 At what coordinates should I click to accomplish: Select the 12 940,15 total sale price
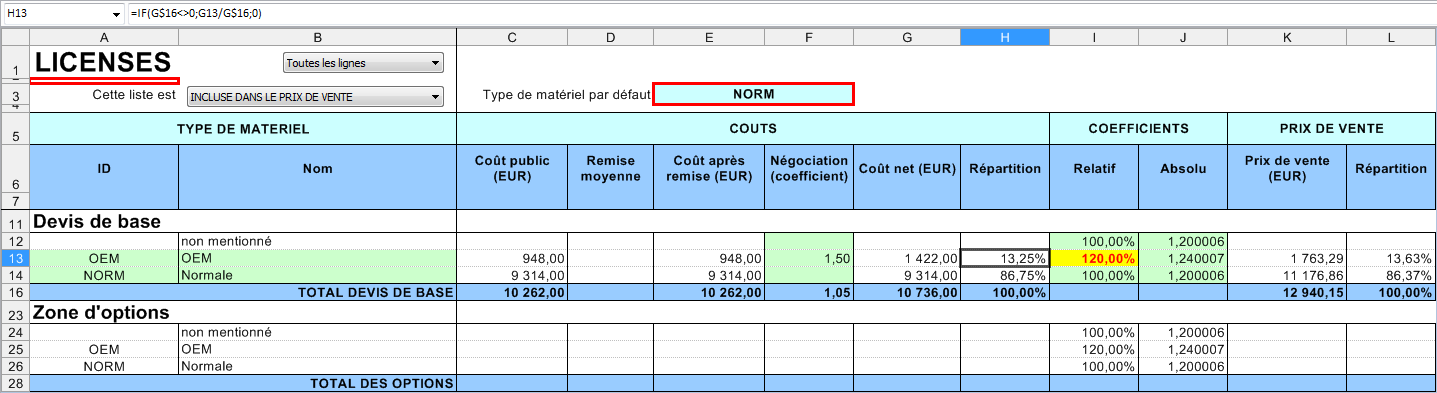[x=1287, y=293]
